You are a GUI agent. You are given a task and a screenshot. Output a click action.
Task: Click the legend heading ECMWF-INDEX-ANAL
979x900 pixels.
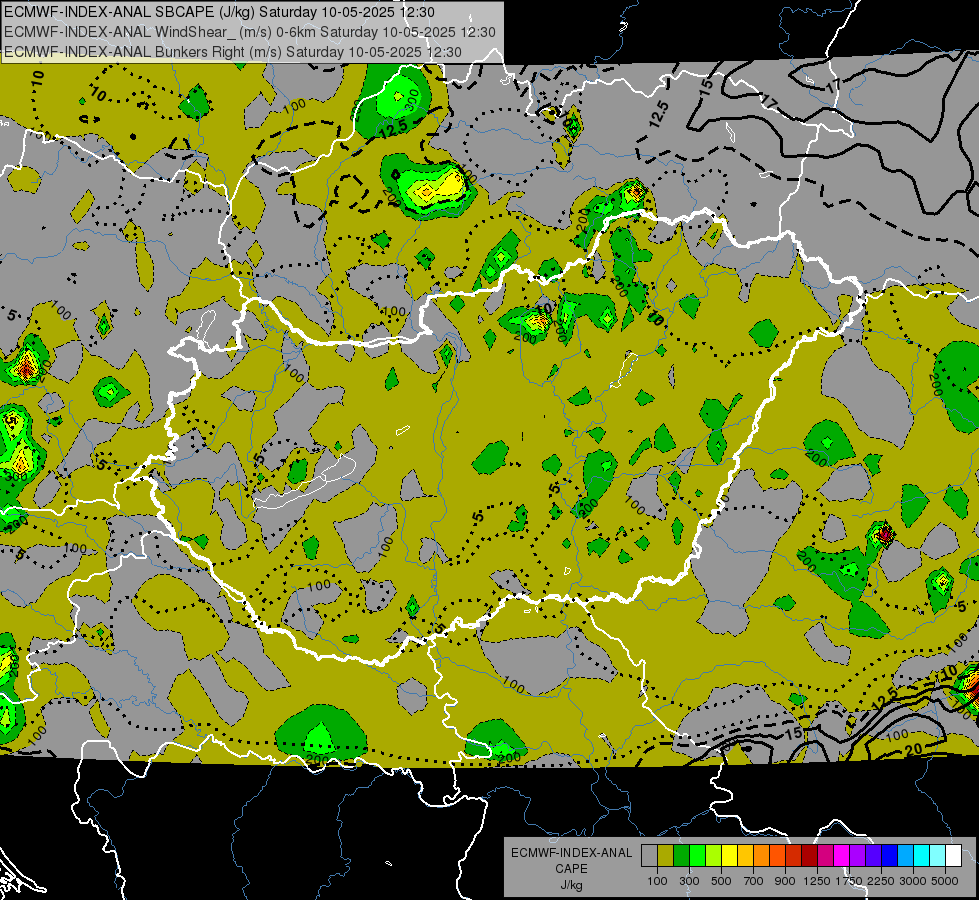[572, 853]
